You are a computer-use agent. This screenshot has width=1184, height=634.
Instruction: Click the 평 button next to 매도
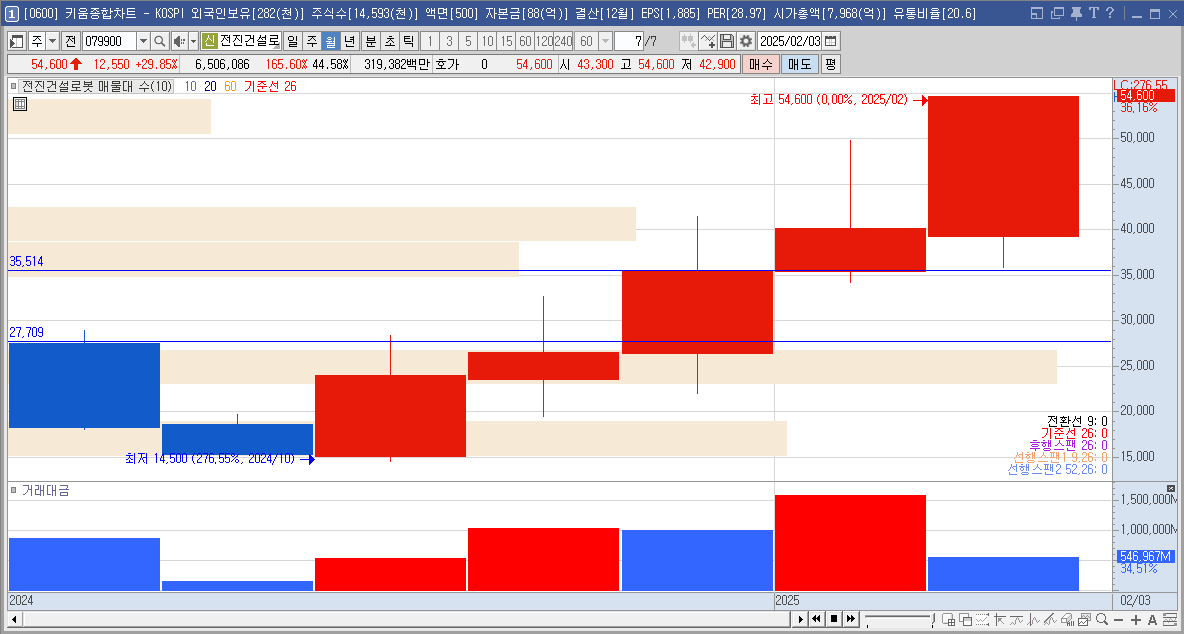830,64
